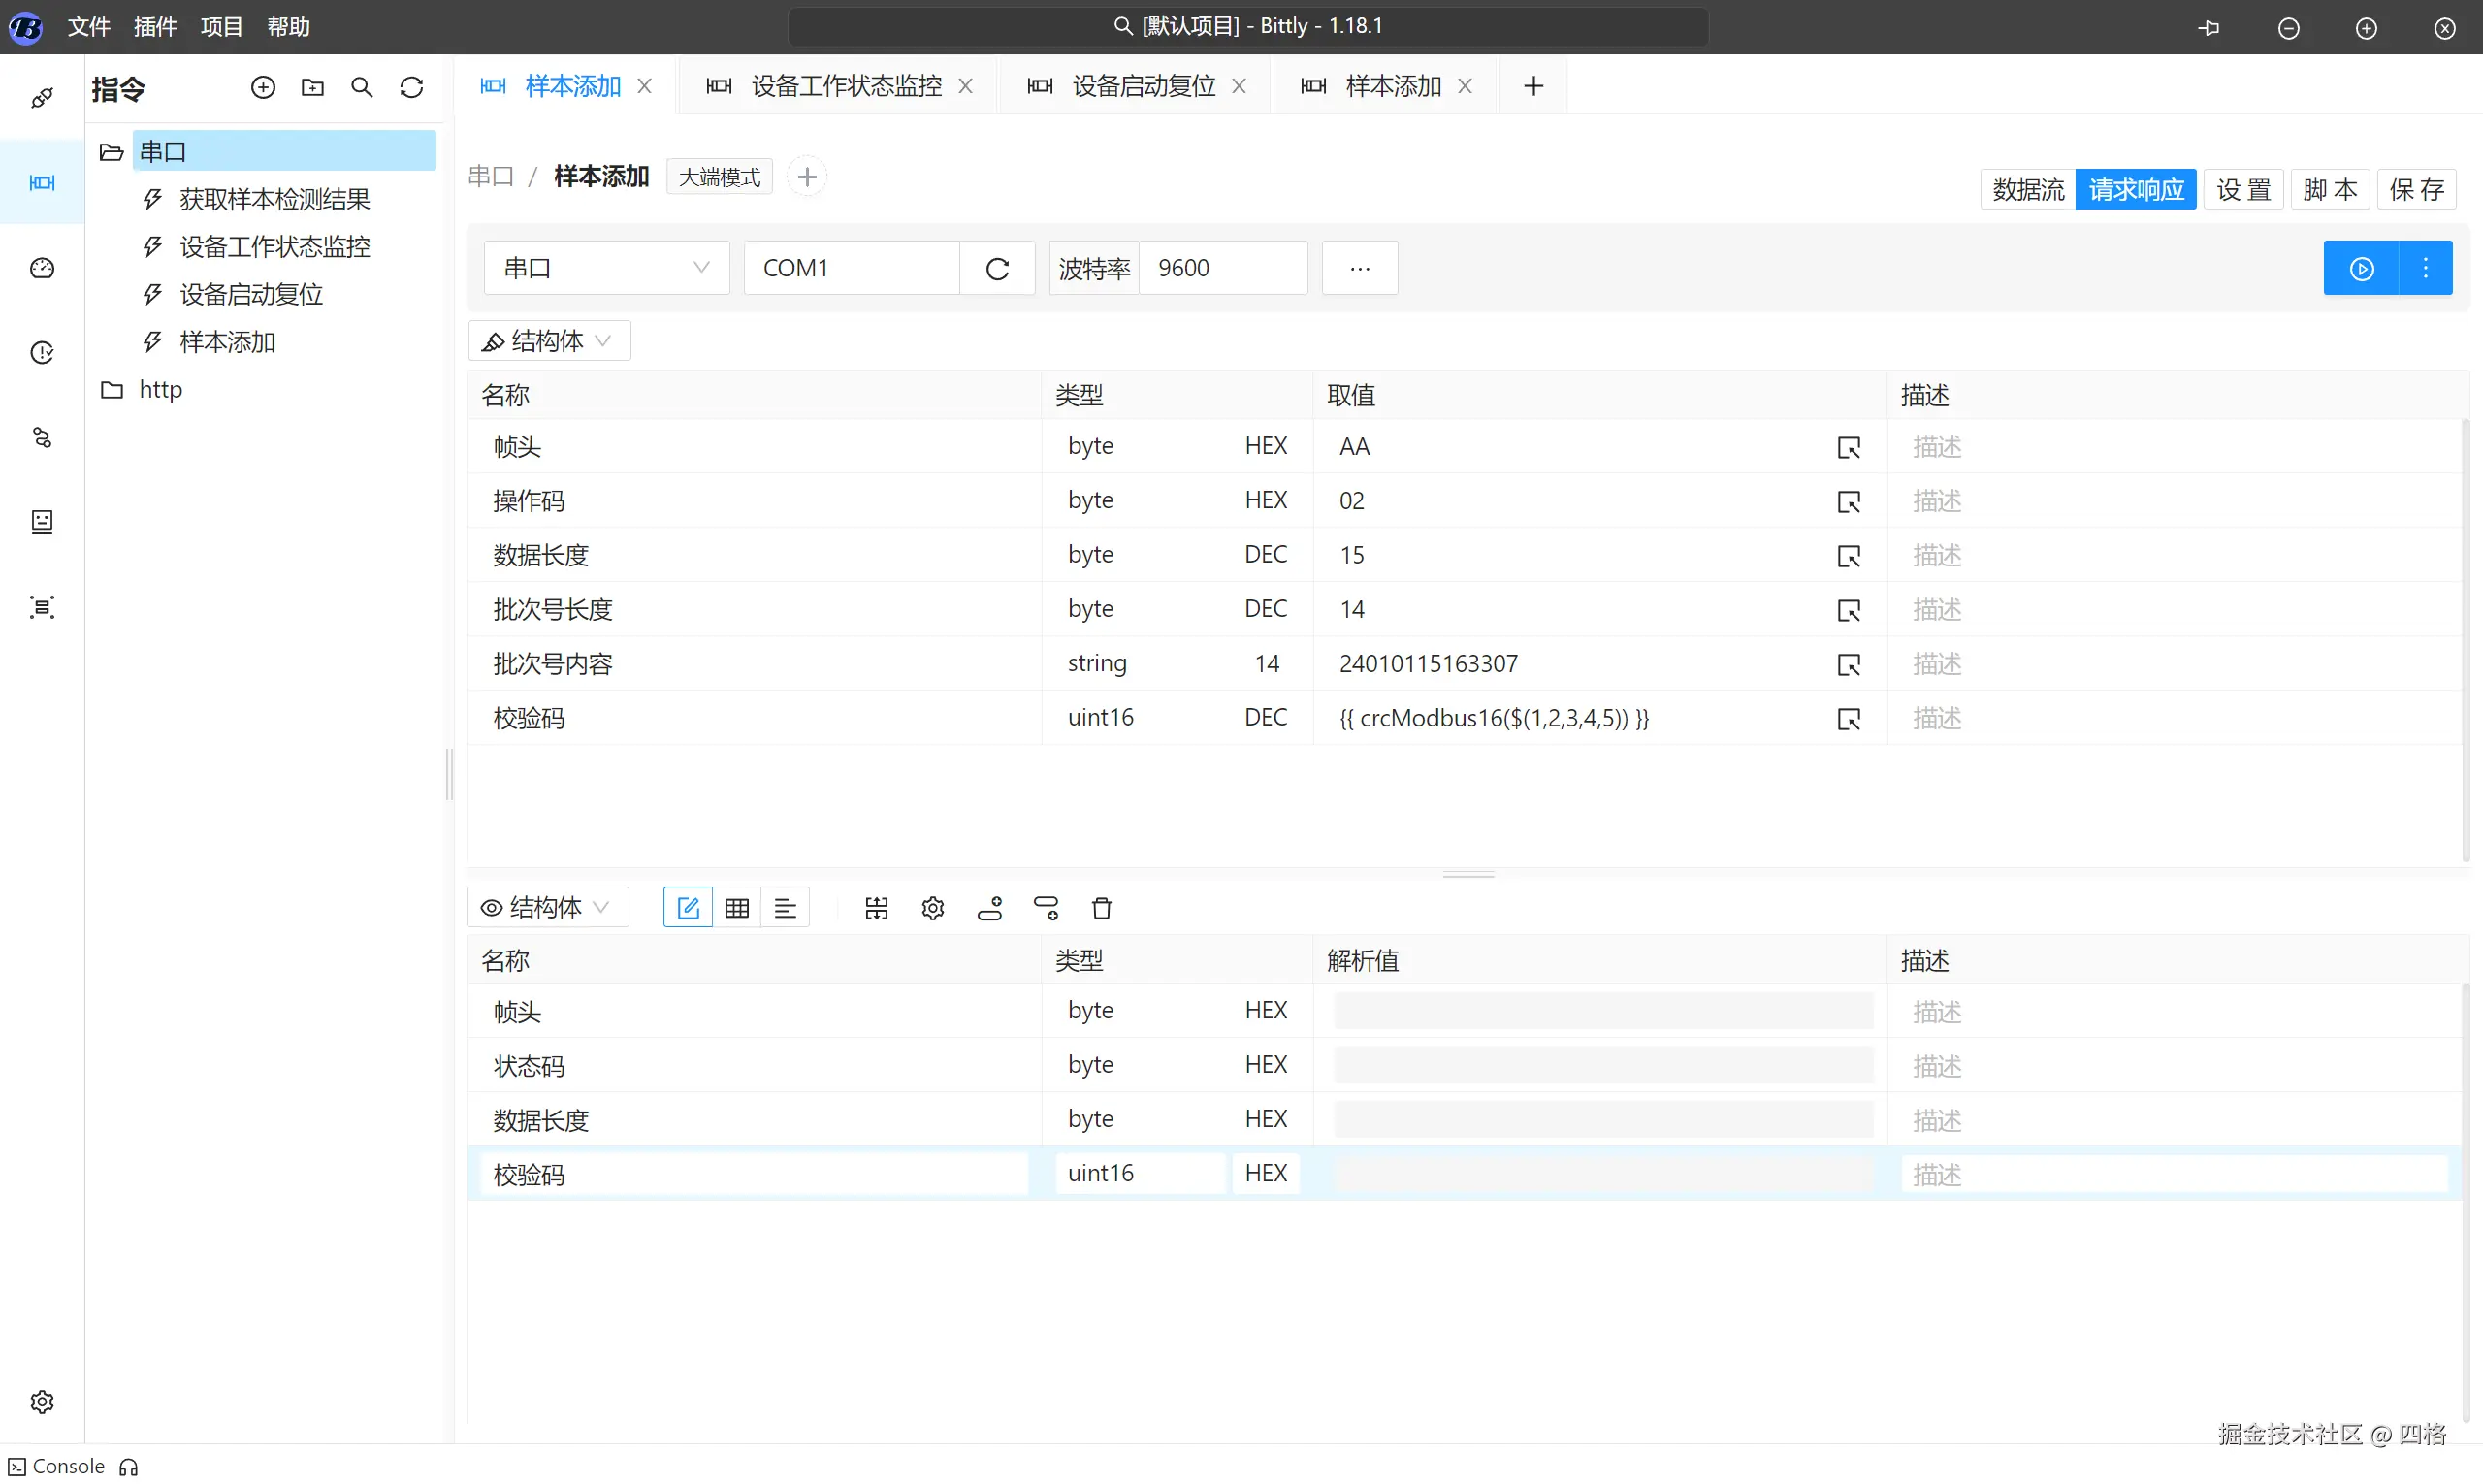The height and width of the screenshot is (1484, 2483).
Task: Click the refresh COM port icon
Action: click(x=997, y=268)
